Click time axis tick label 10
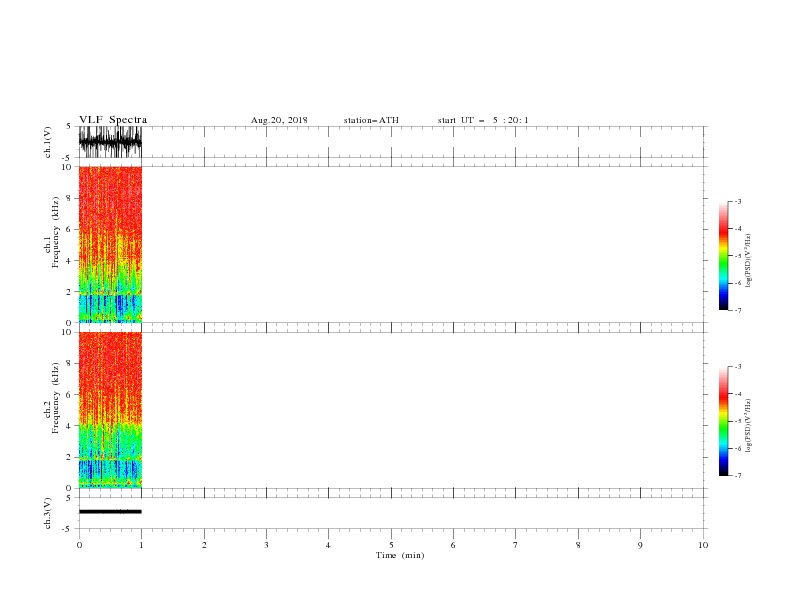The width and height of the screenshot is (792, 612). pyautogui.click(x=703, y=545)
